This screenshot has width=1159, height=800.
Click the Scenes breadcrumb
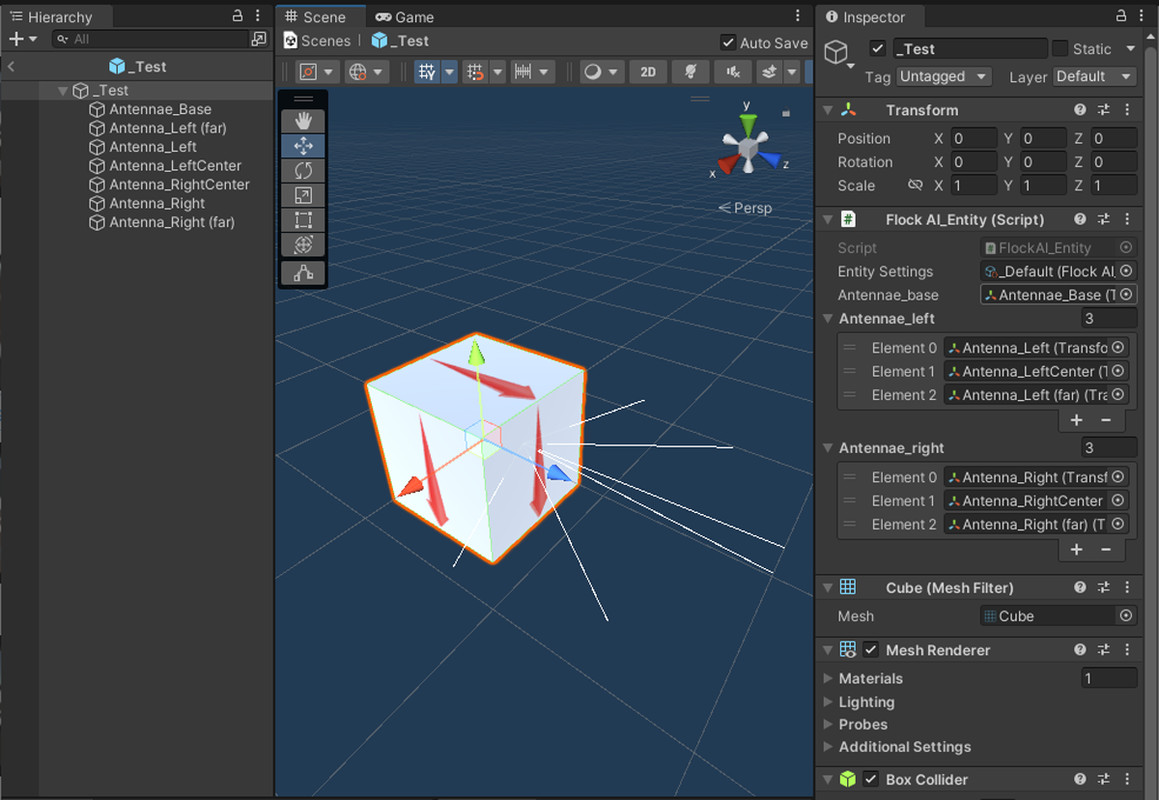pos(318,41)
